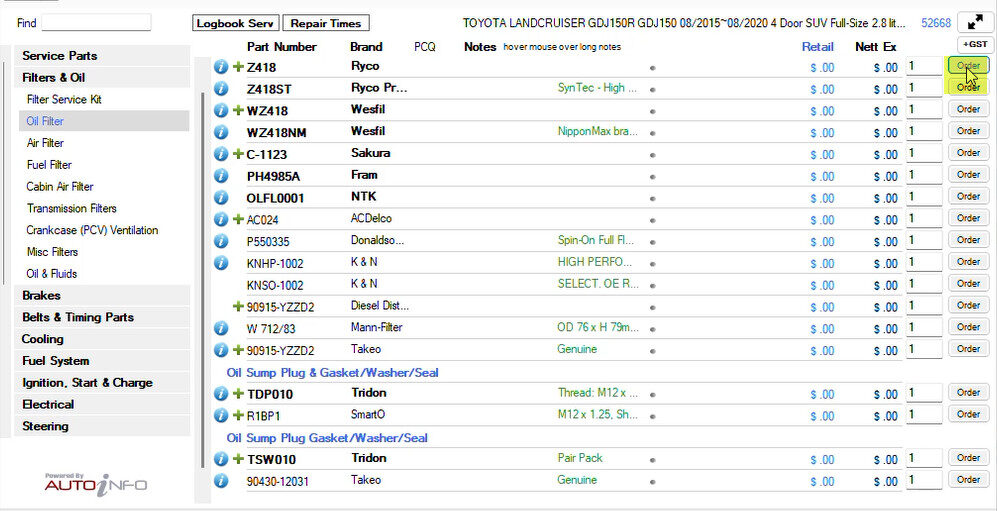Open info icon for R1BP1 SmartO

221,416
